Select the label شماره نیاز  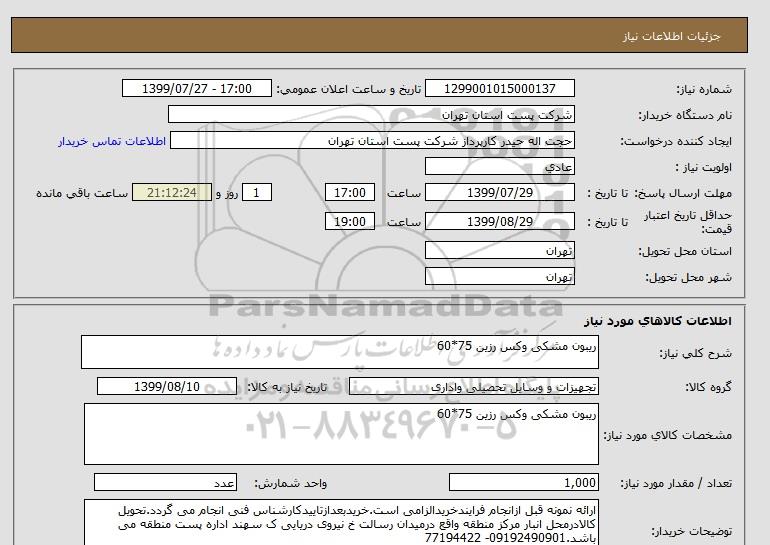pyautogui.click(x=704, y=89)
